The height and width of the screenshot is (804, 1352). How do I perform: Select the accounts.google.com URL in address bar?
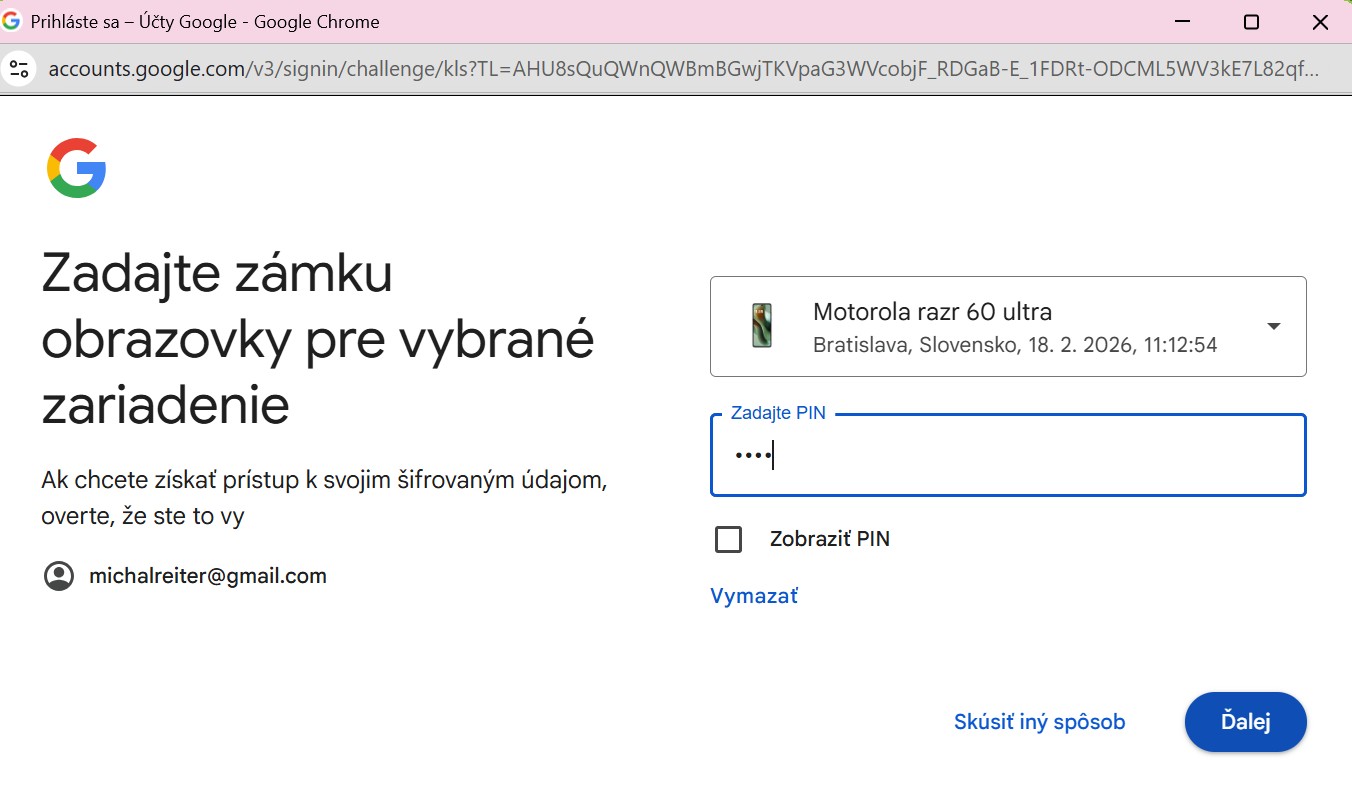[x=680, y=69]
